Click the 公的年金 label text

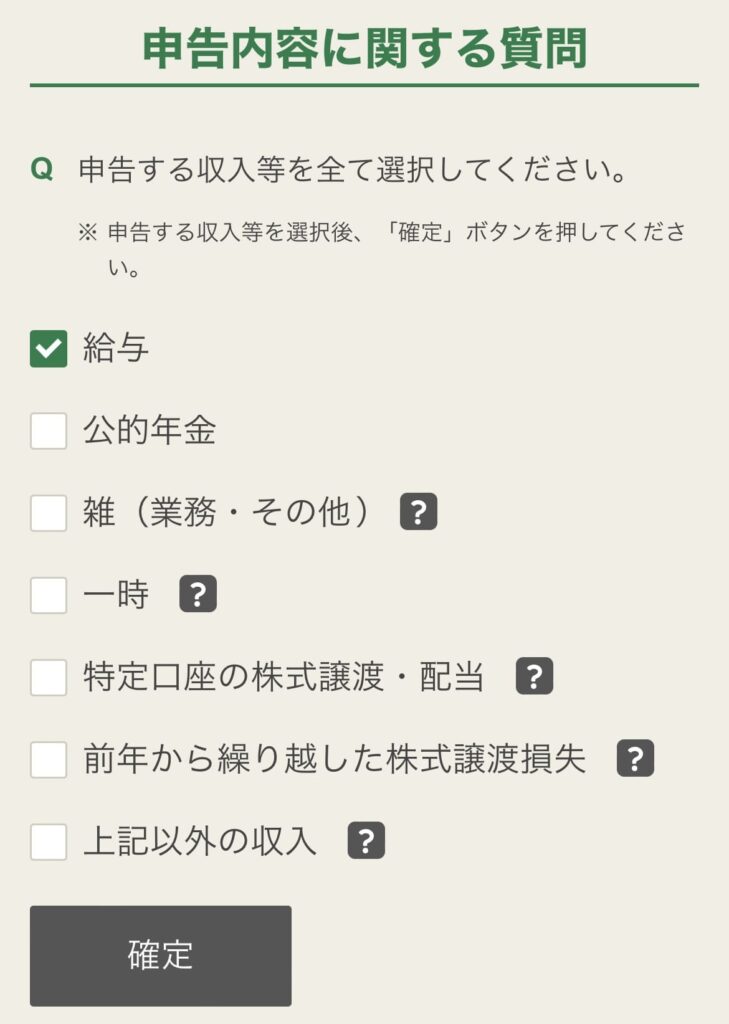pos(149,431)
